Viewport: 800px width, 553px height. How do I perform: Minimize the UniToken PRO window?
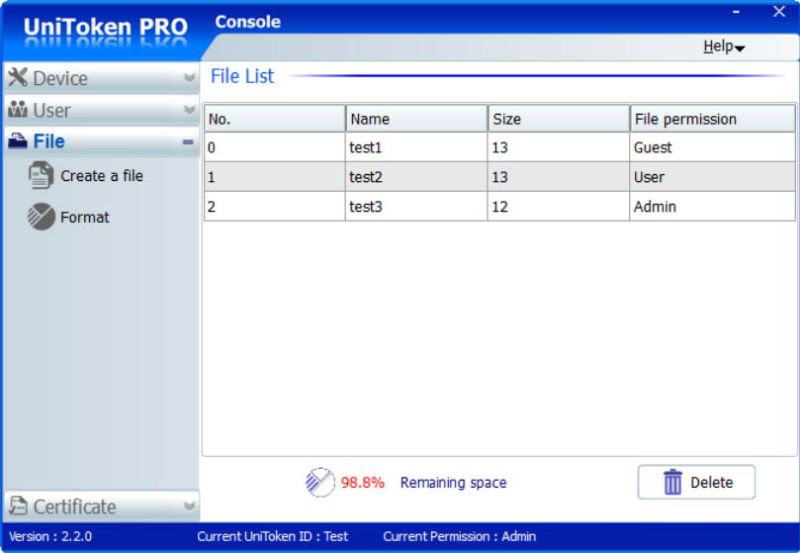point(736,11)
